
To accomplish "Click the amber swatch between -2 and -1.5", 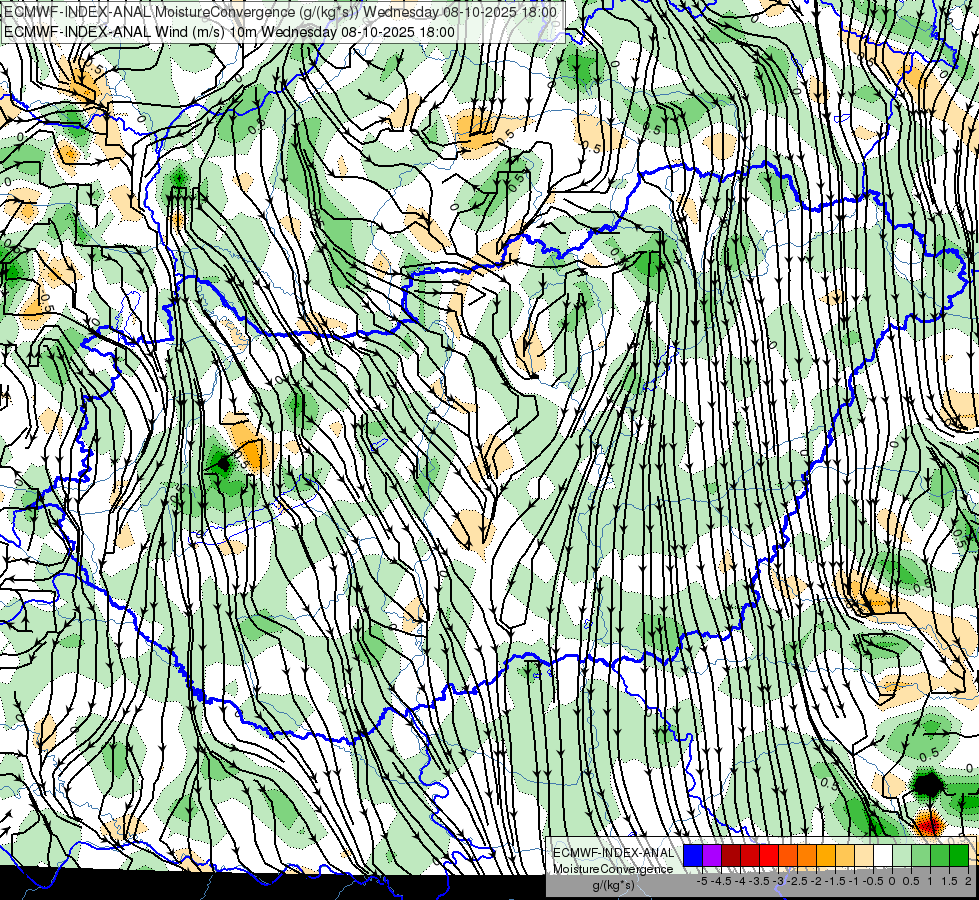I will 826,855.
